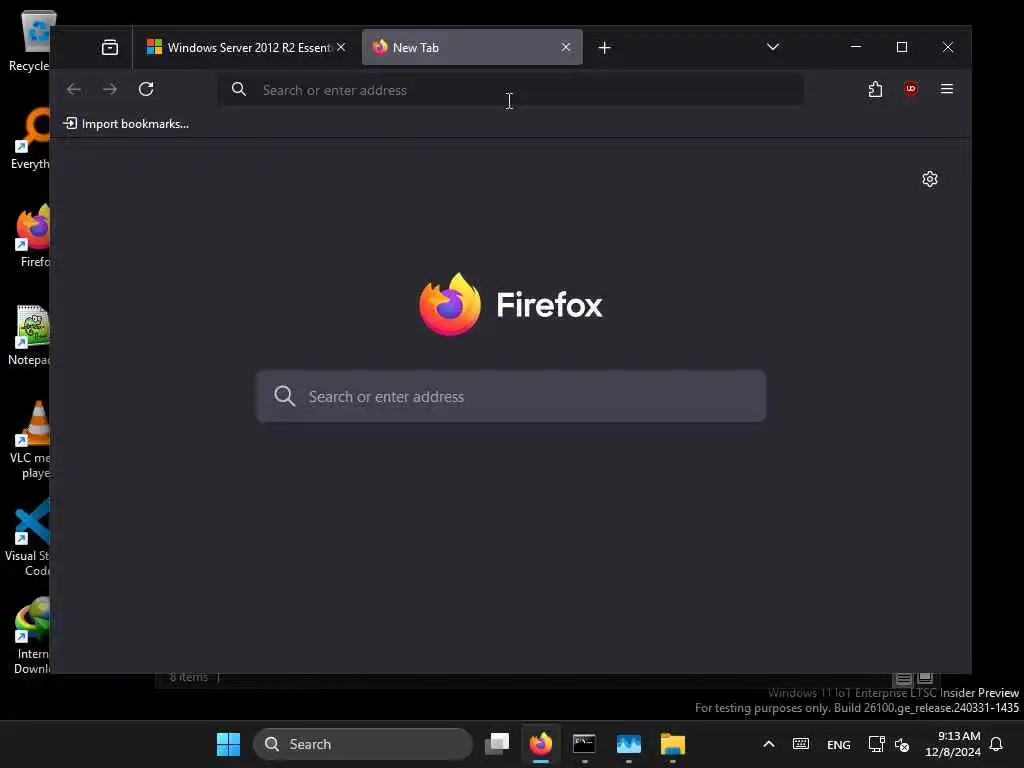Select Firefox desktop shortcut
Screen dimensions: 1024x768
33,236
